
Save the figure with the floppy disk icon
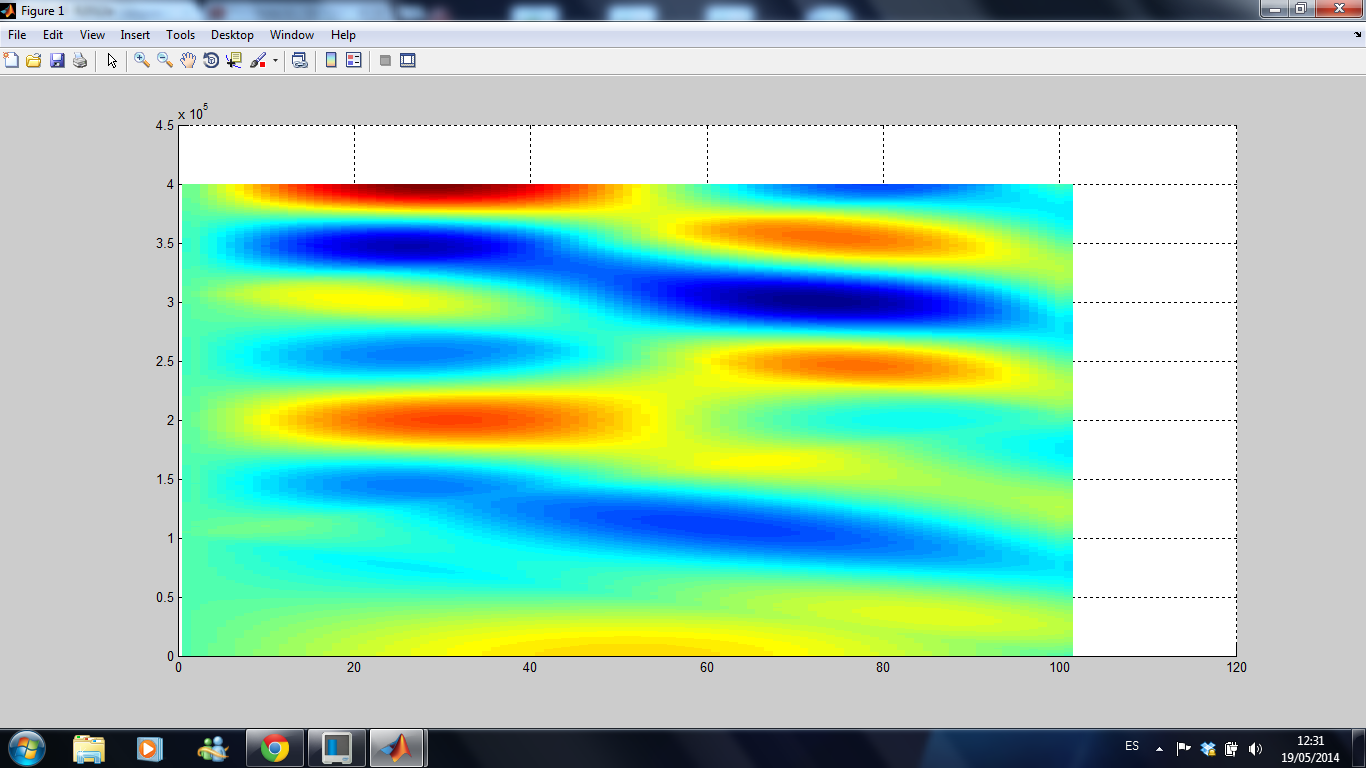pos(57,61)
